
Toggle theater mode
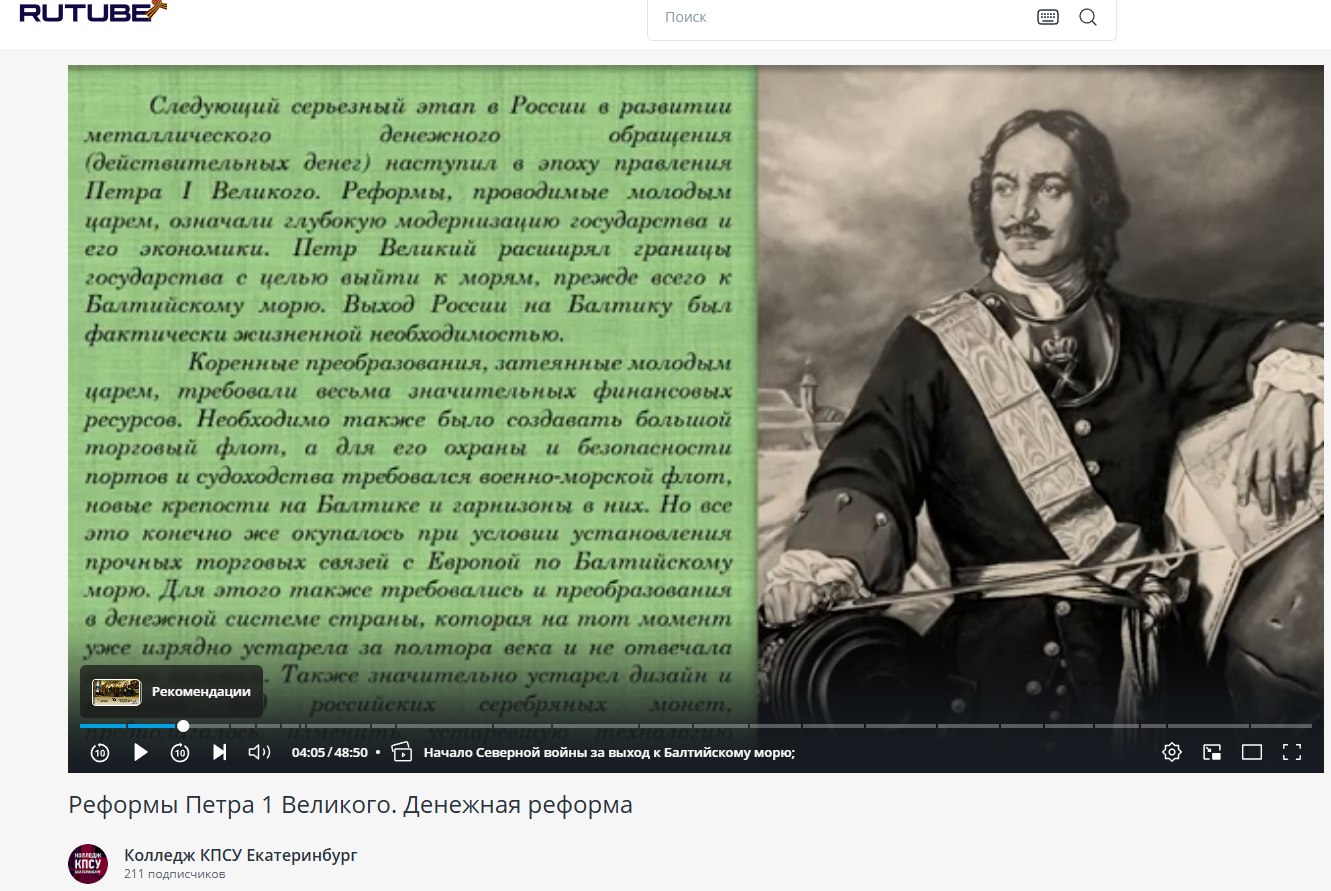coord(1252,752)
